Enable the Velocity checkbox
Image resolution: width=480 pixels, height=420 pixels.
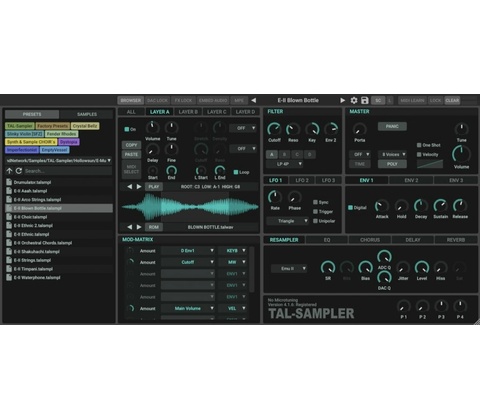point(419,154)
